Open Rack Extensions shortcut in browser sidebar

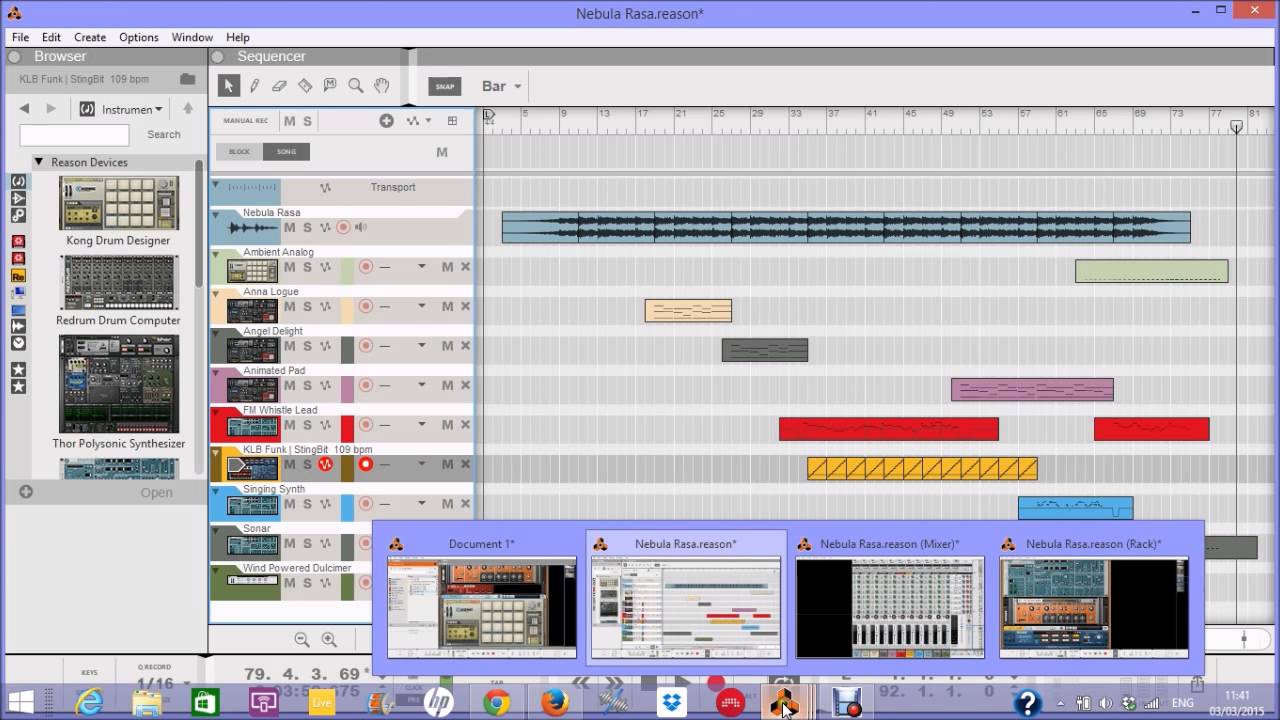pos(18,275)
